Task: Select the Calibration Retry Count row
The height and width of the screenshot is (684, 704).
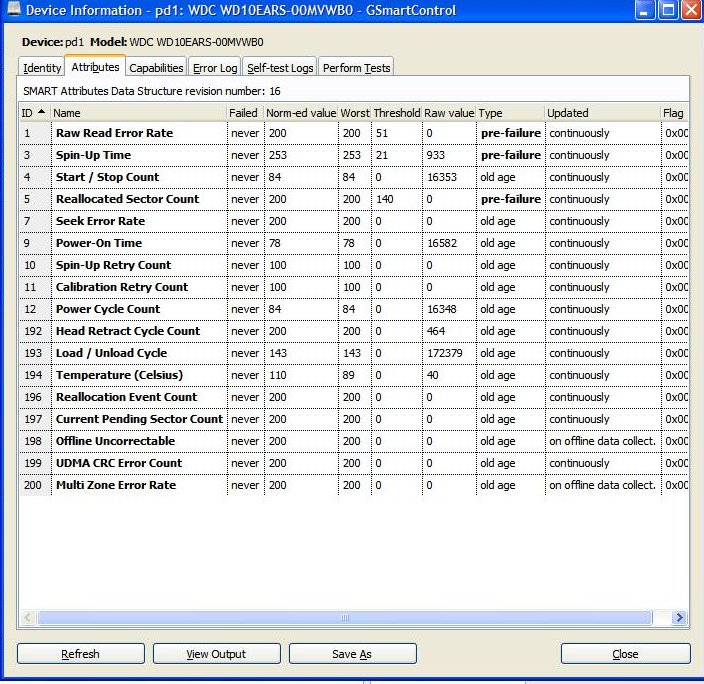Action: 354,287
